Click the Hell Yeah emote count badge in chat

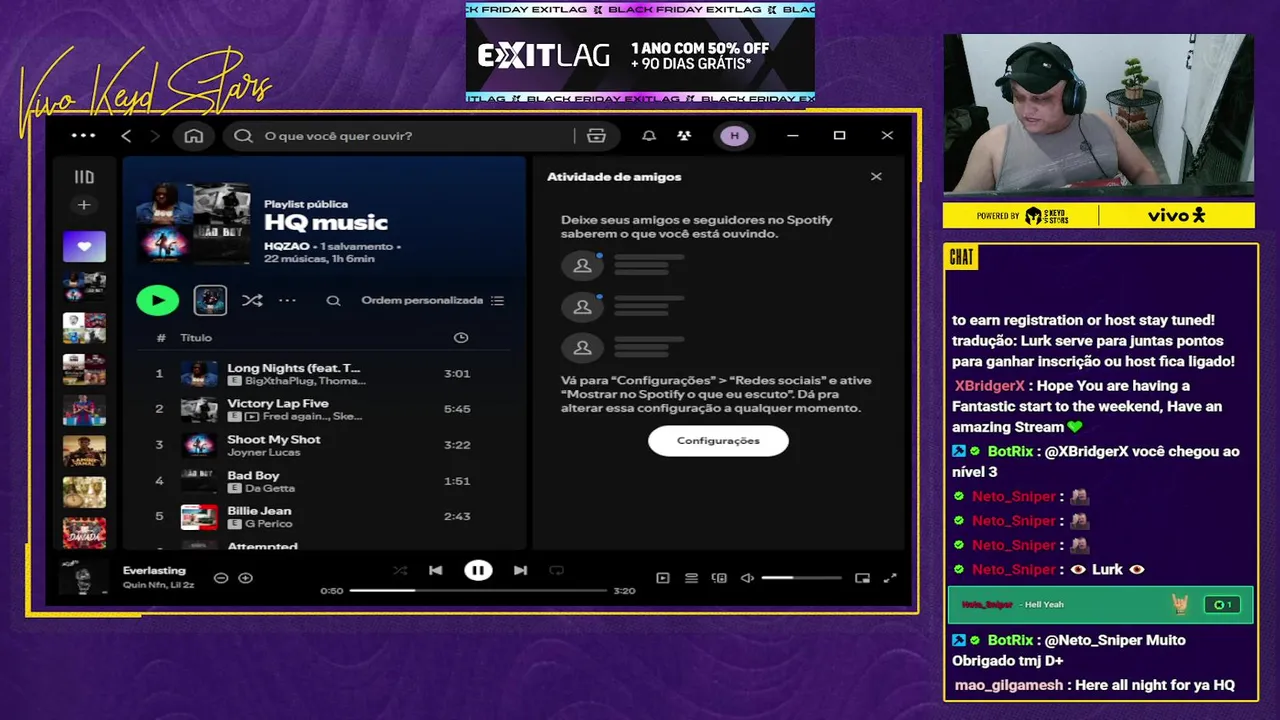coord(1222,605)
